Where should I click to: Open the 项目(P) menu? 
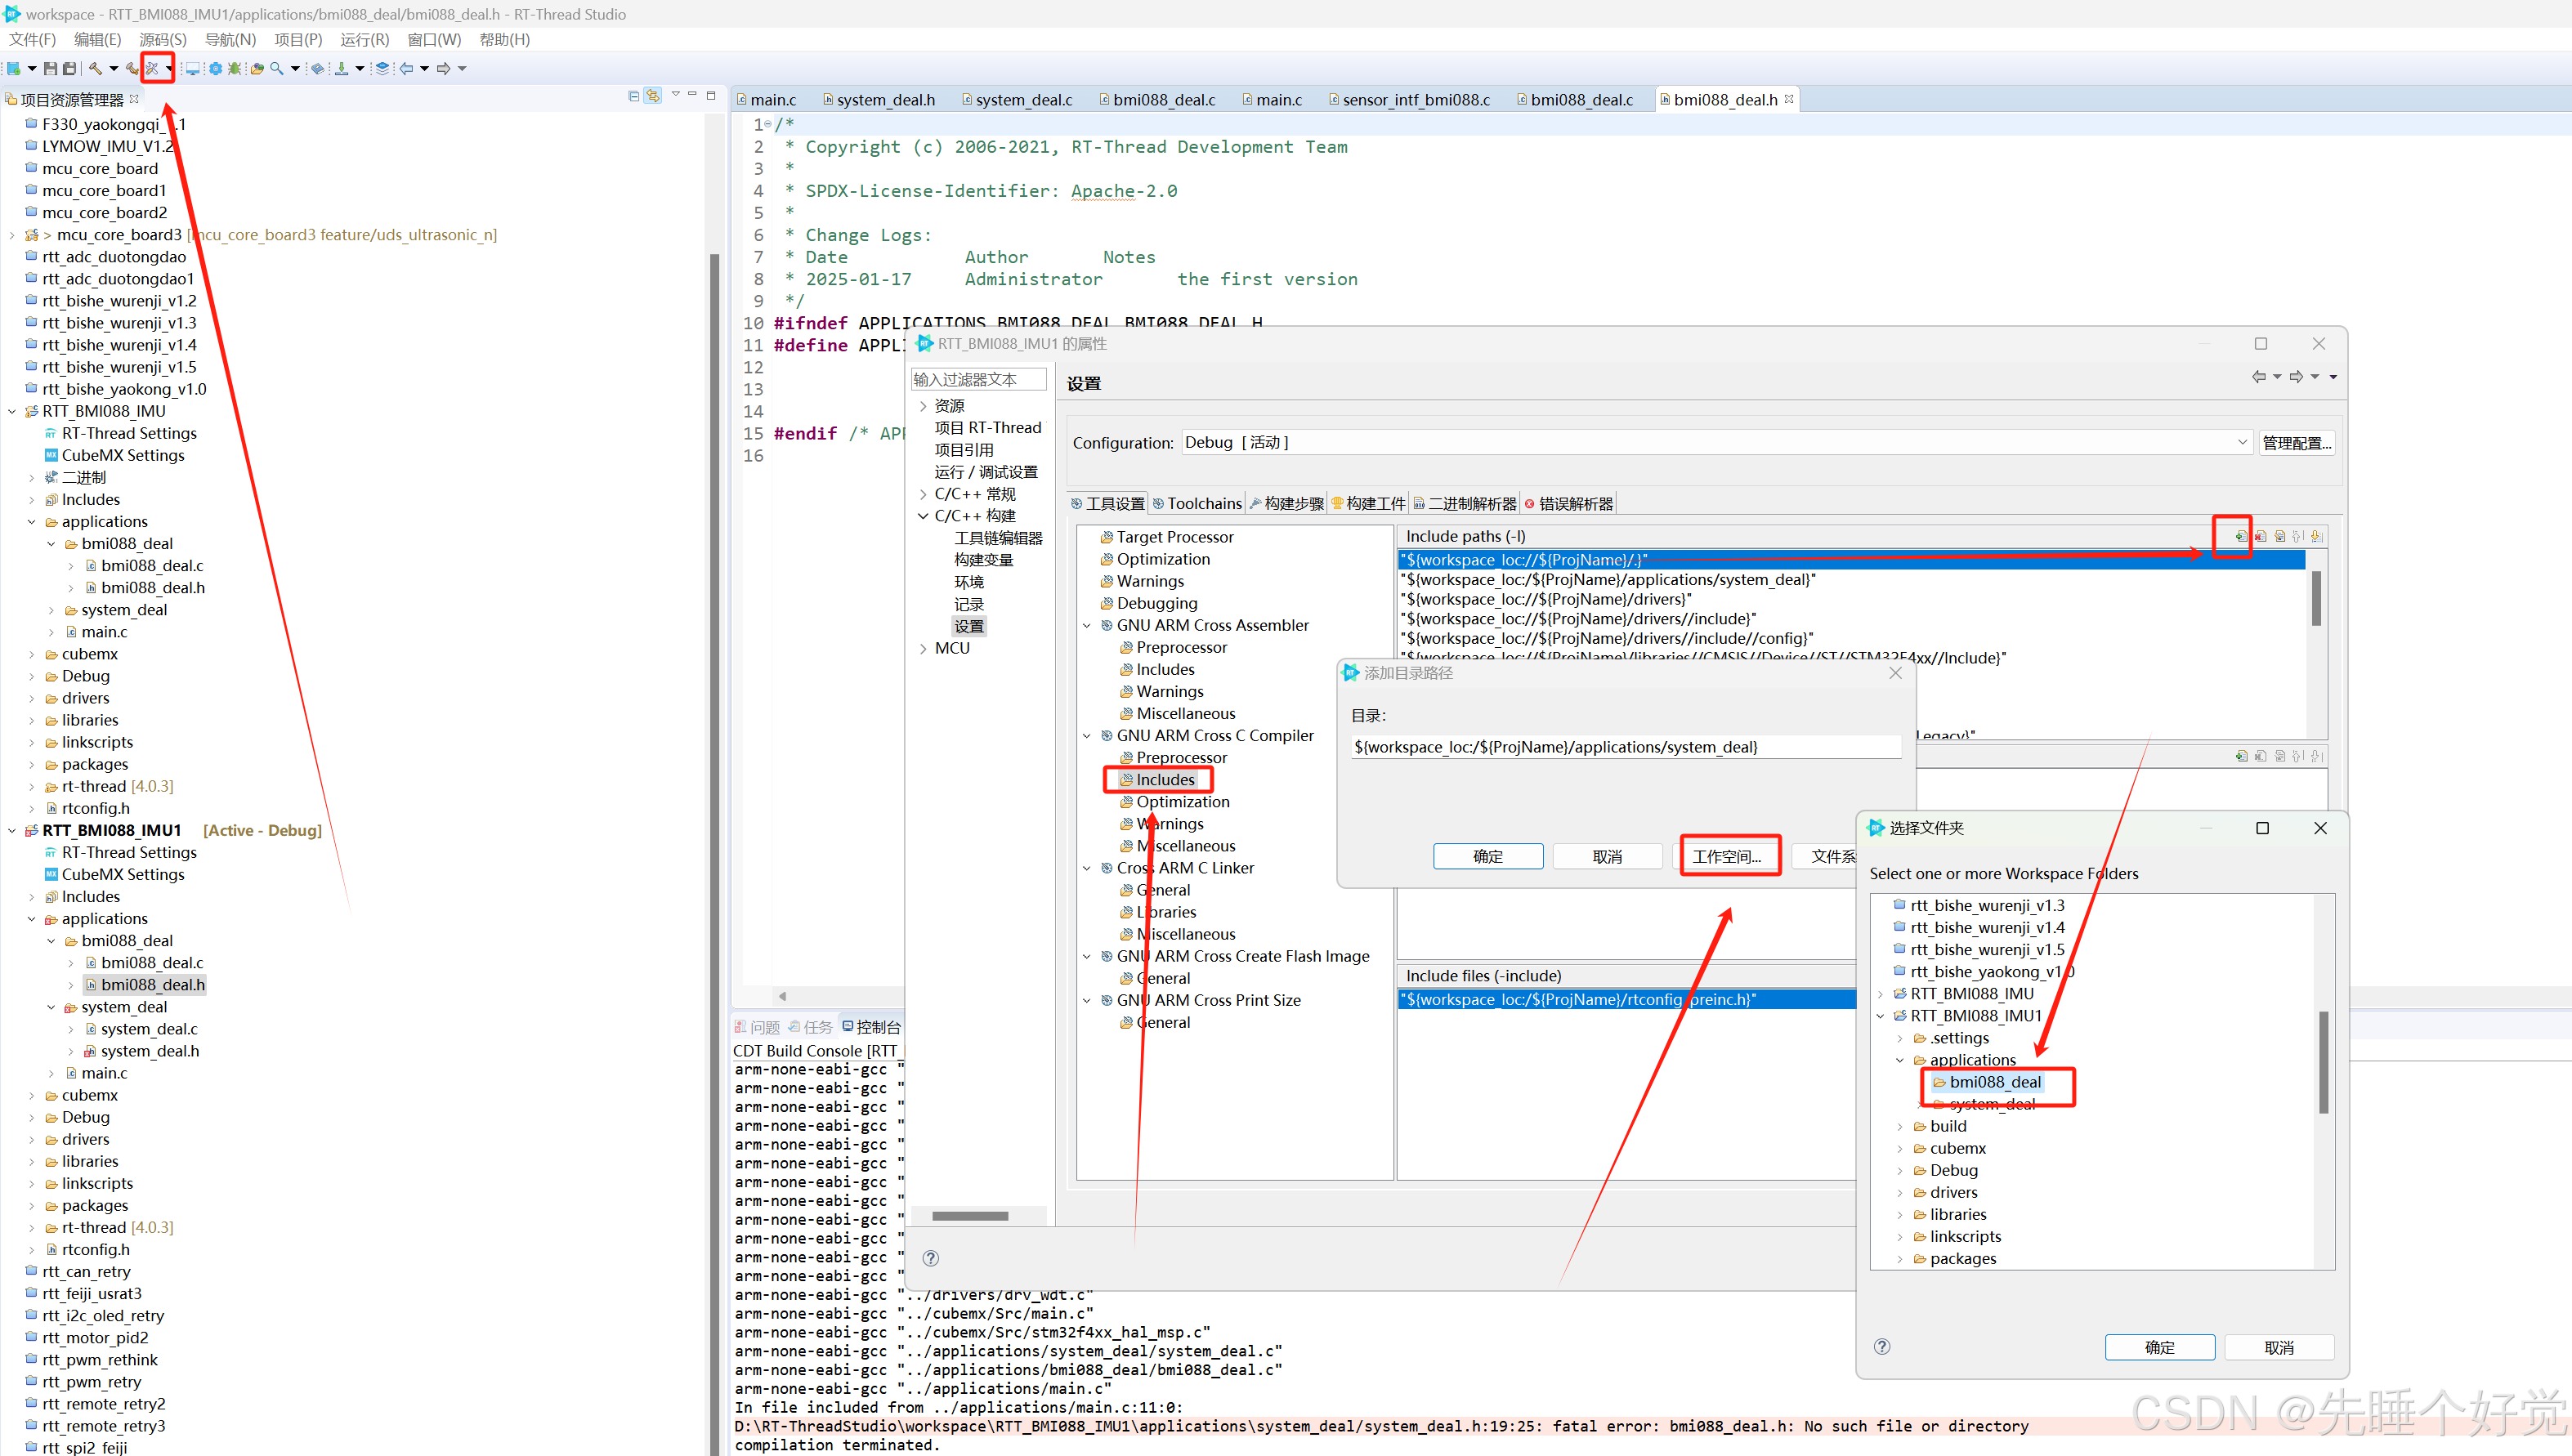(298, 39)
